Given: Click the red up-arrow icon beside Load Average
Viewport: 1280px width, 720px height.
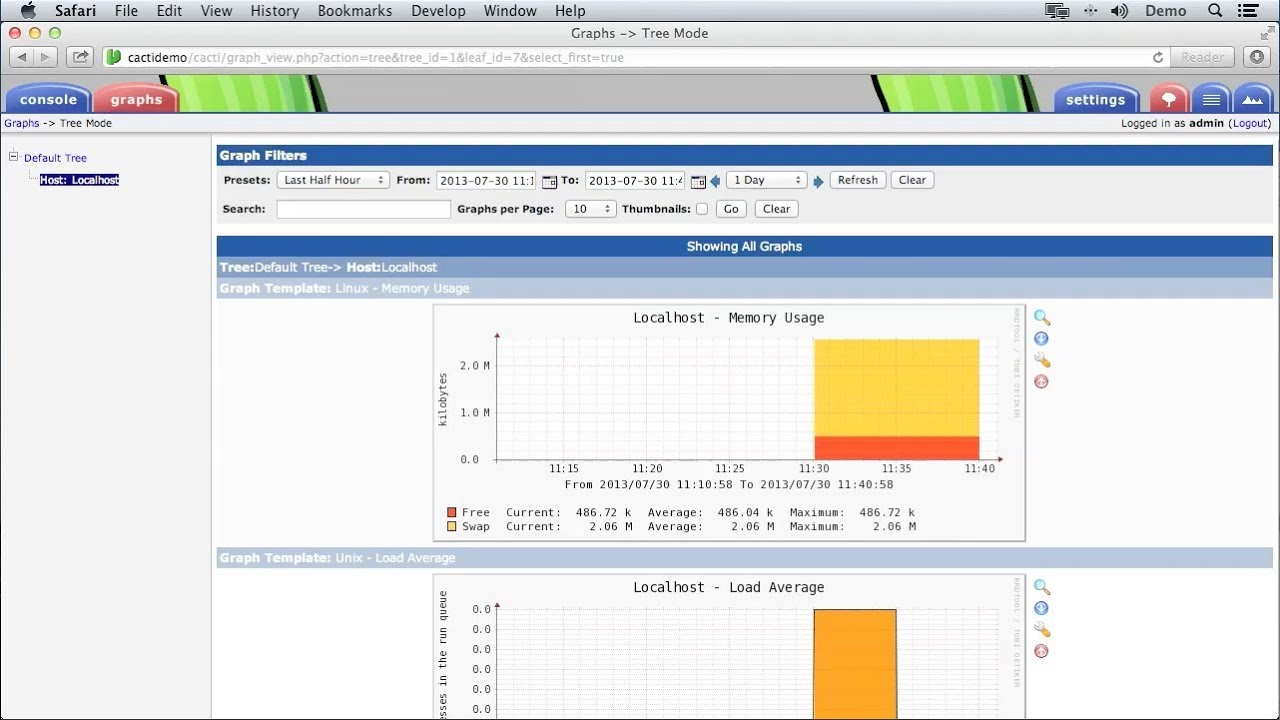Looking at the screenshot, I should pyautogui.click(x=1041, y=651).
